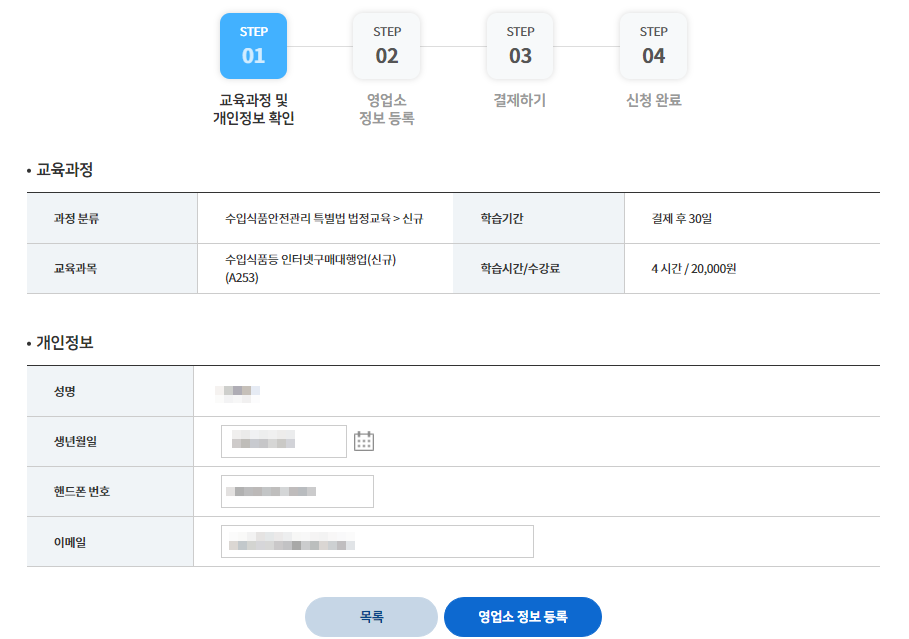Focus the 이메일 input field
Viewport: 909px width, 639px height.
[377, 542]
